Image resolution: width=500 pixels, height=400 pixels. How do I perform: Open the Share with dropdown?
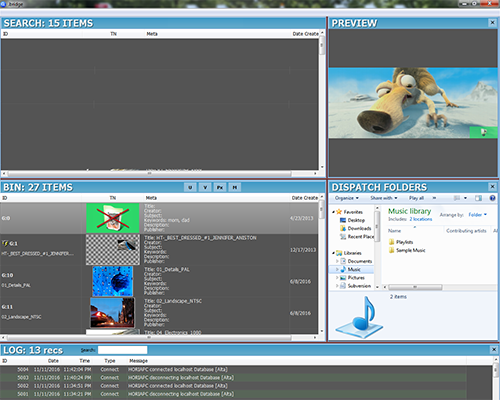click(384, 198)
